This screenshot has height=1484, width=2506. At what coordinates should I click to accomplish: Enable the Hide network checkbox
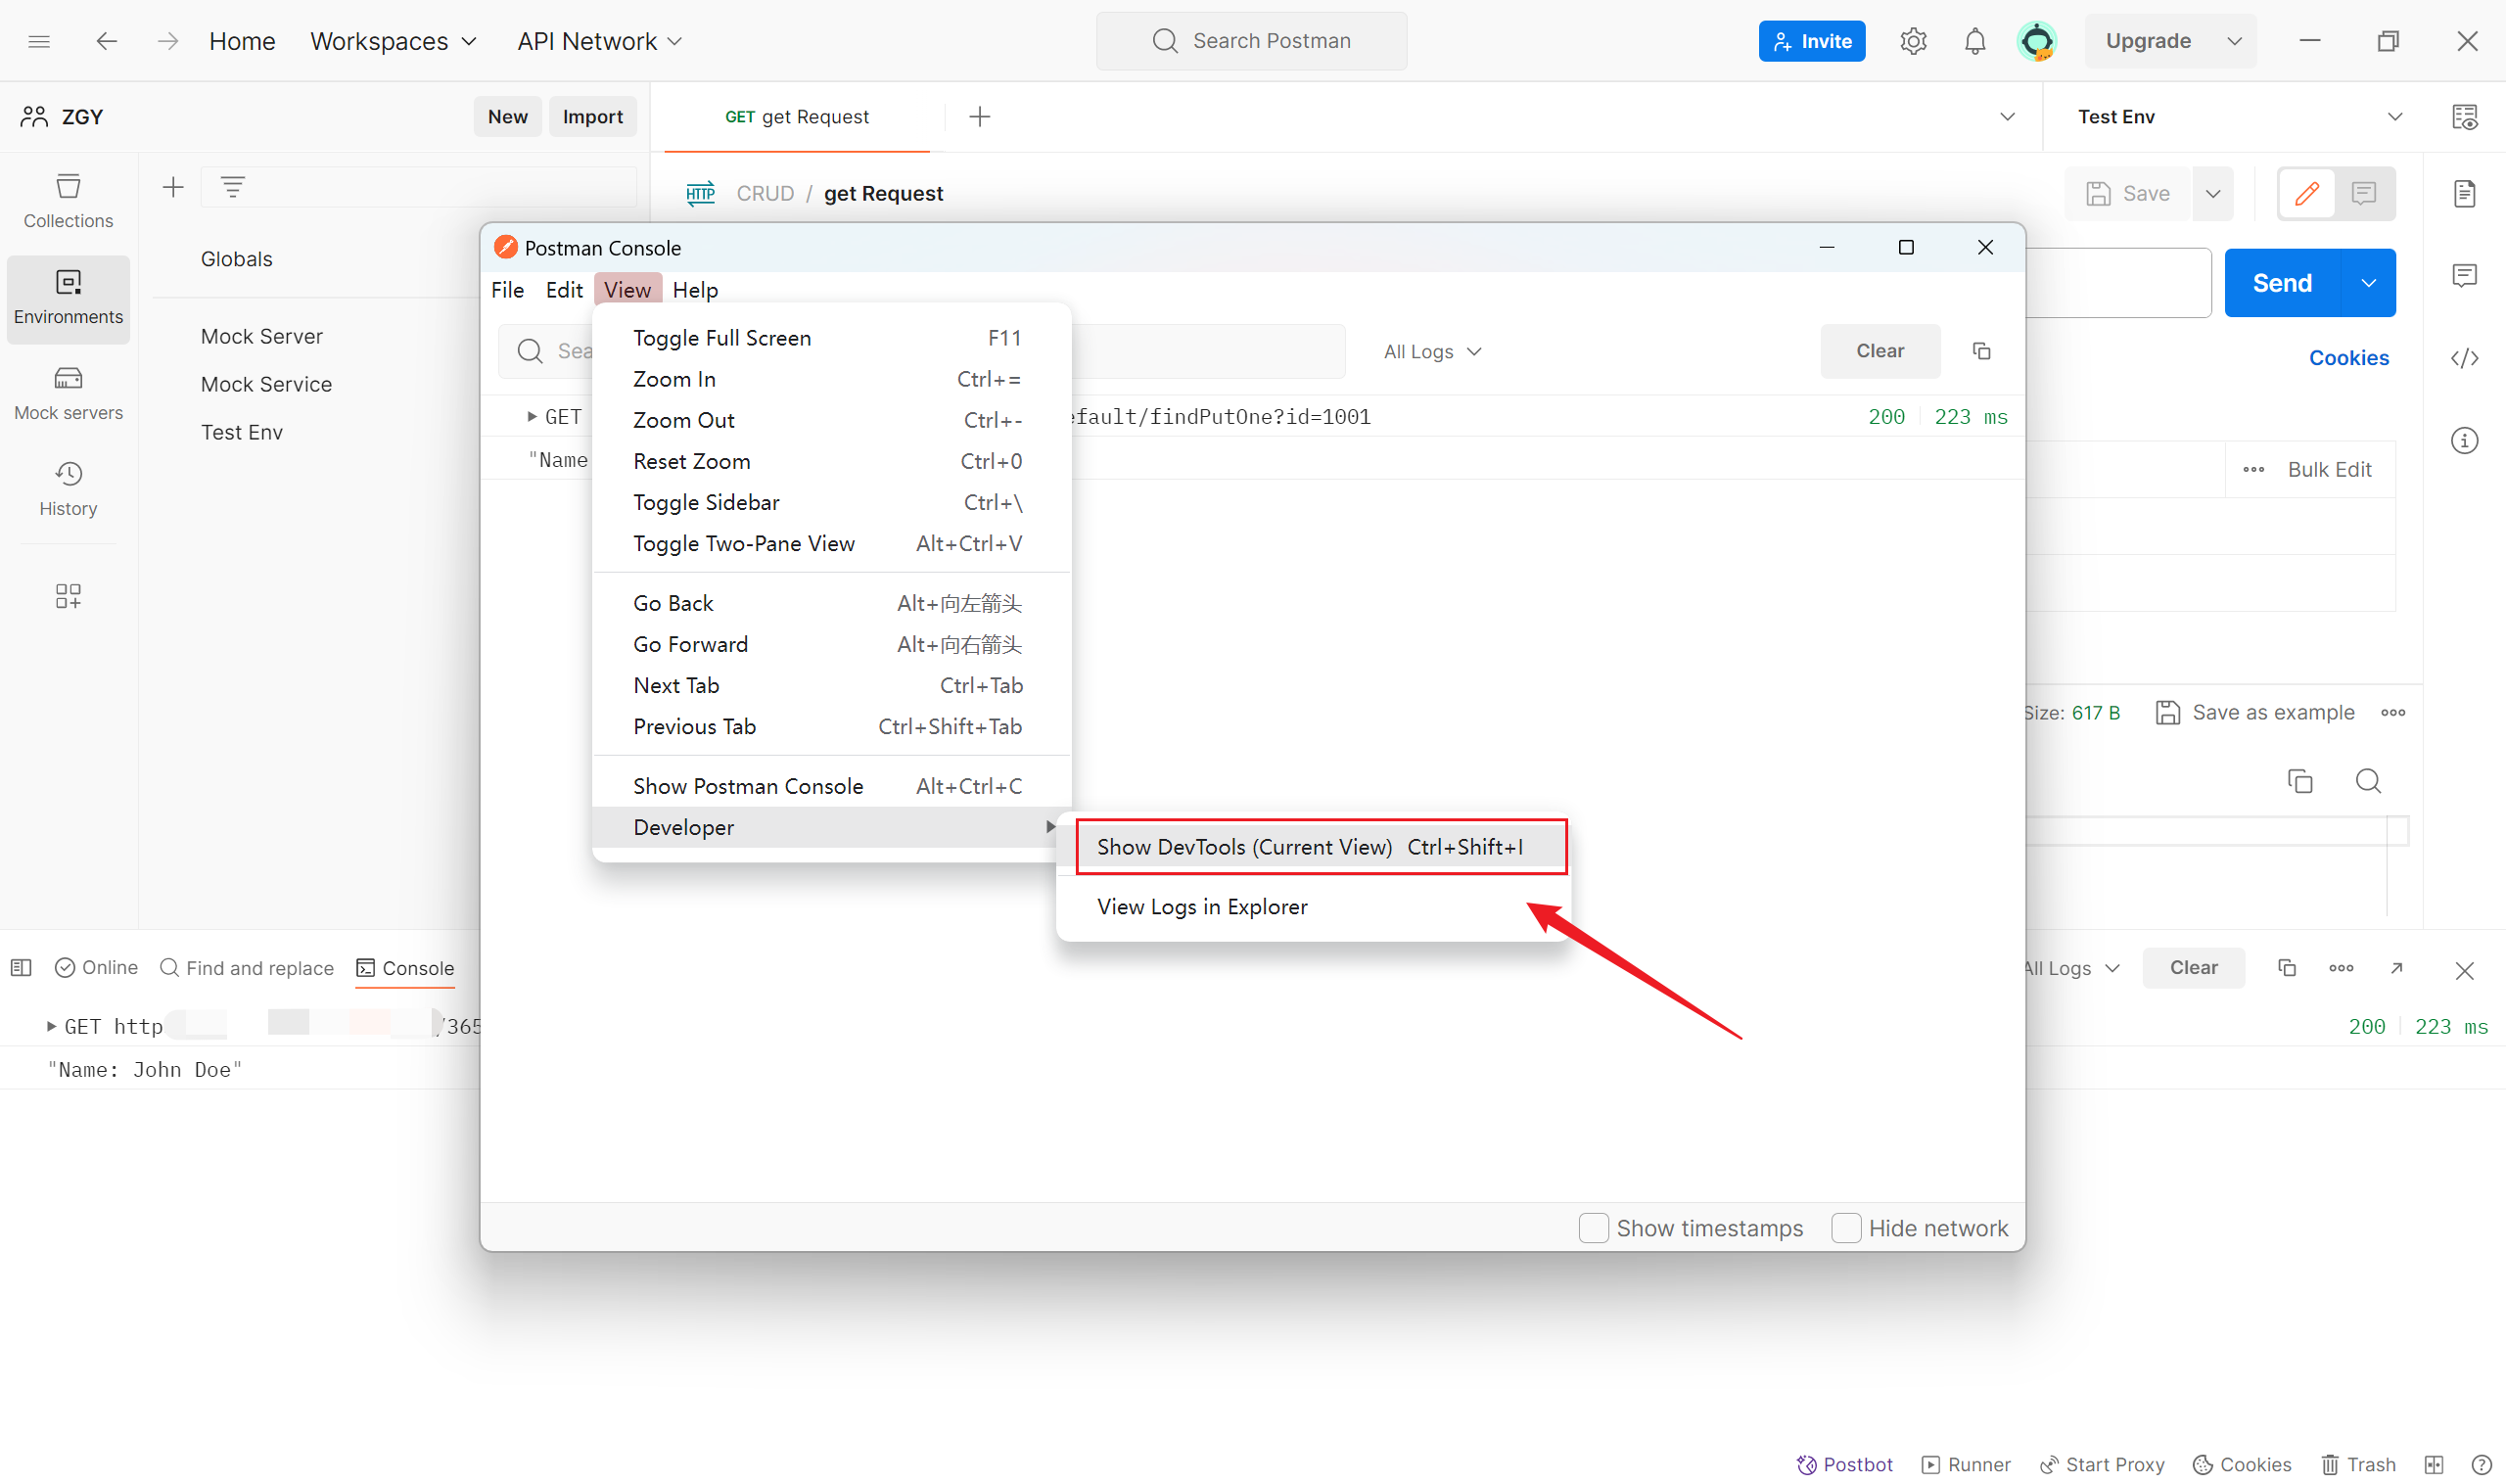tap(1846, 1228)
